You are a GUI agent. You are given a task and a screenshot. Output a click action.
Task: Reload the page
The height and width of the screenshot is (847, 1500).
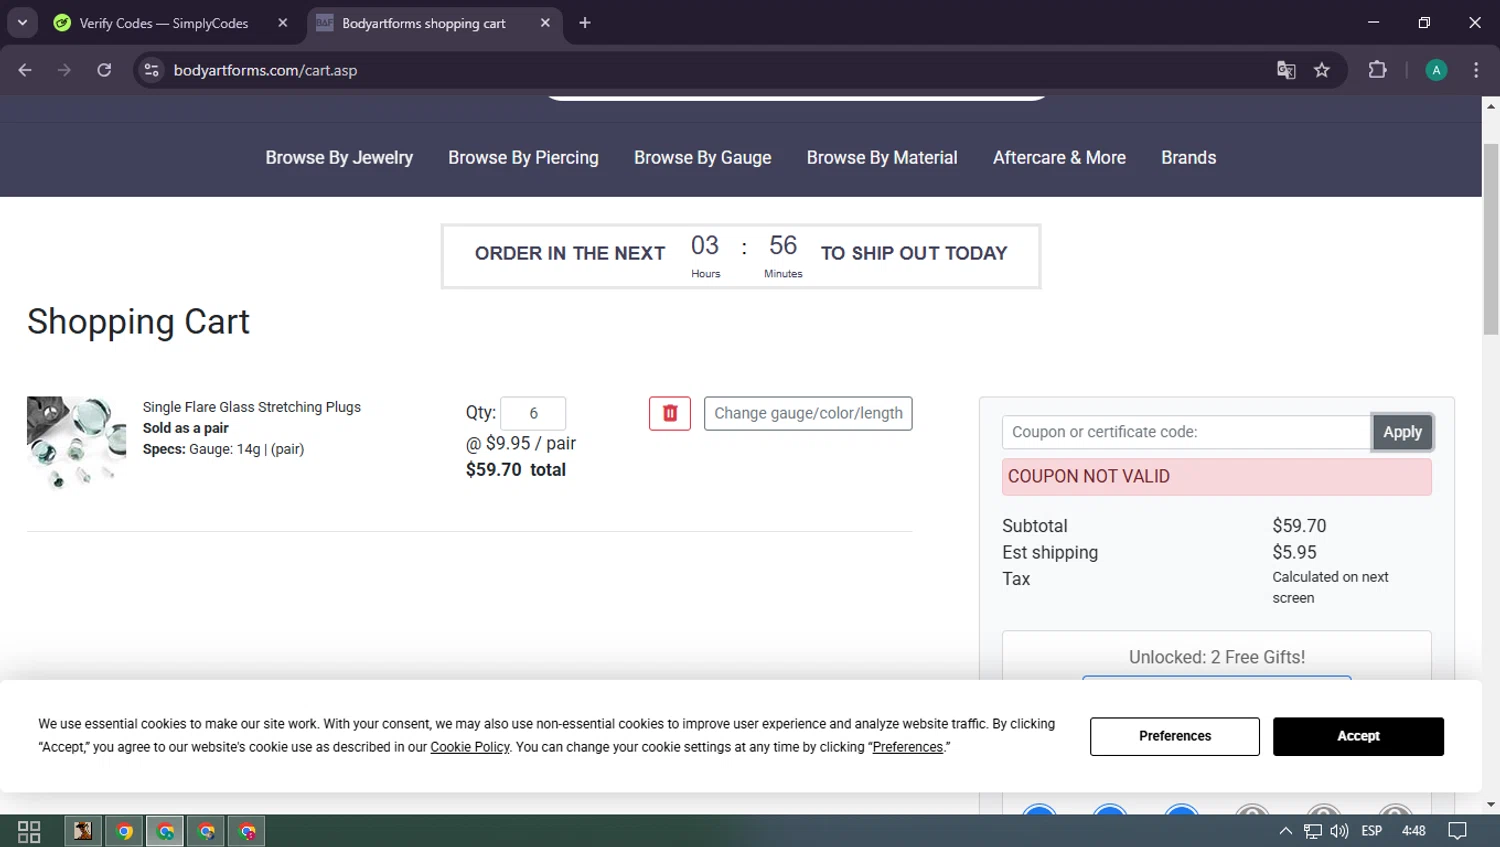click(x=104, y=70)
